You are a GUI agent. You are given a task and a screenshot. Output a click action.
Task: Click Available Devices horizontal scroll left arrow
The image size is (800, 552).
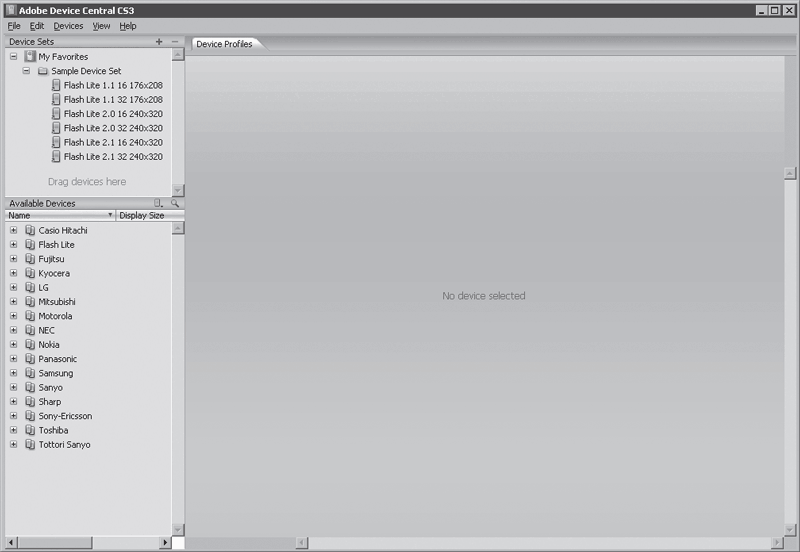coord(11,542)
